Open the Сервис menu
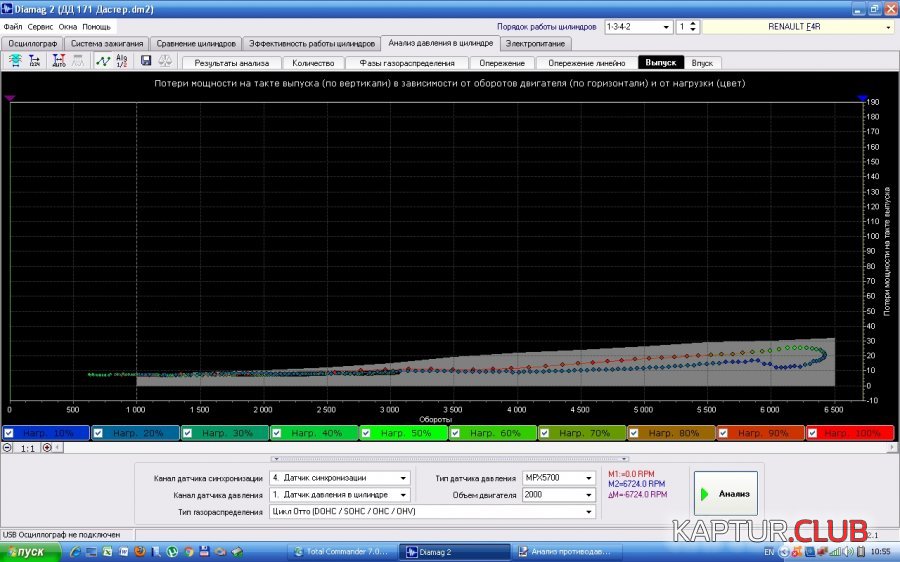The image size is (900, 562). tap(40, 26)
